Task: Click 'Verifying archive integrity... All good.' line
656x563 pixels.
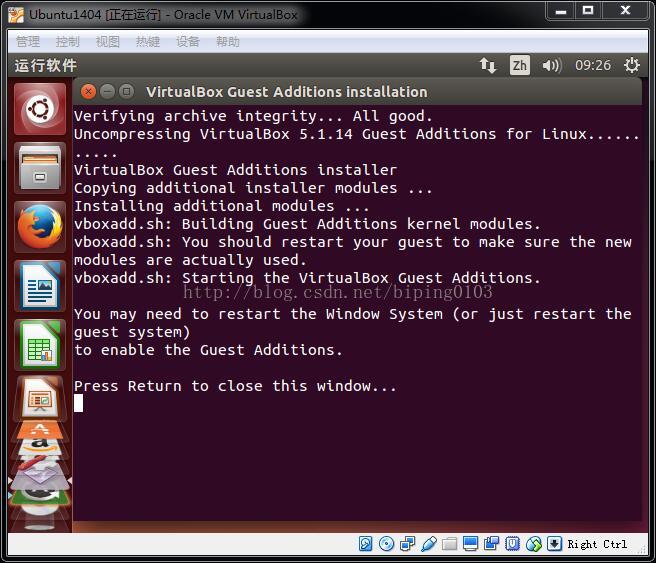Action: (253, 116)
